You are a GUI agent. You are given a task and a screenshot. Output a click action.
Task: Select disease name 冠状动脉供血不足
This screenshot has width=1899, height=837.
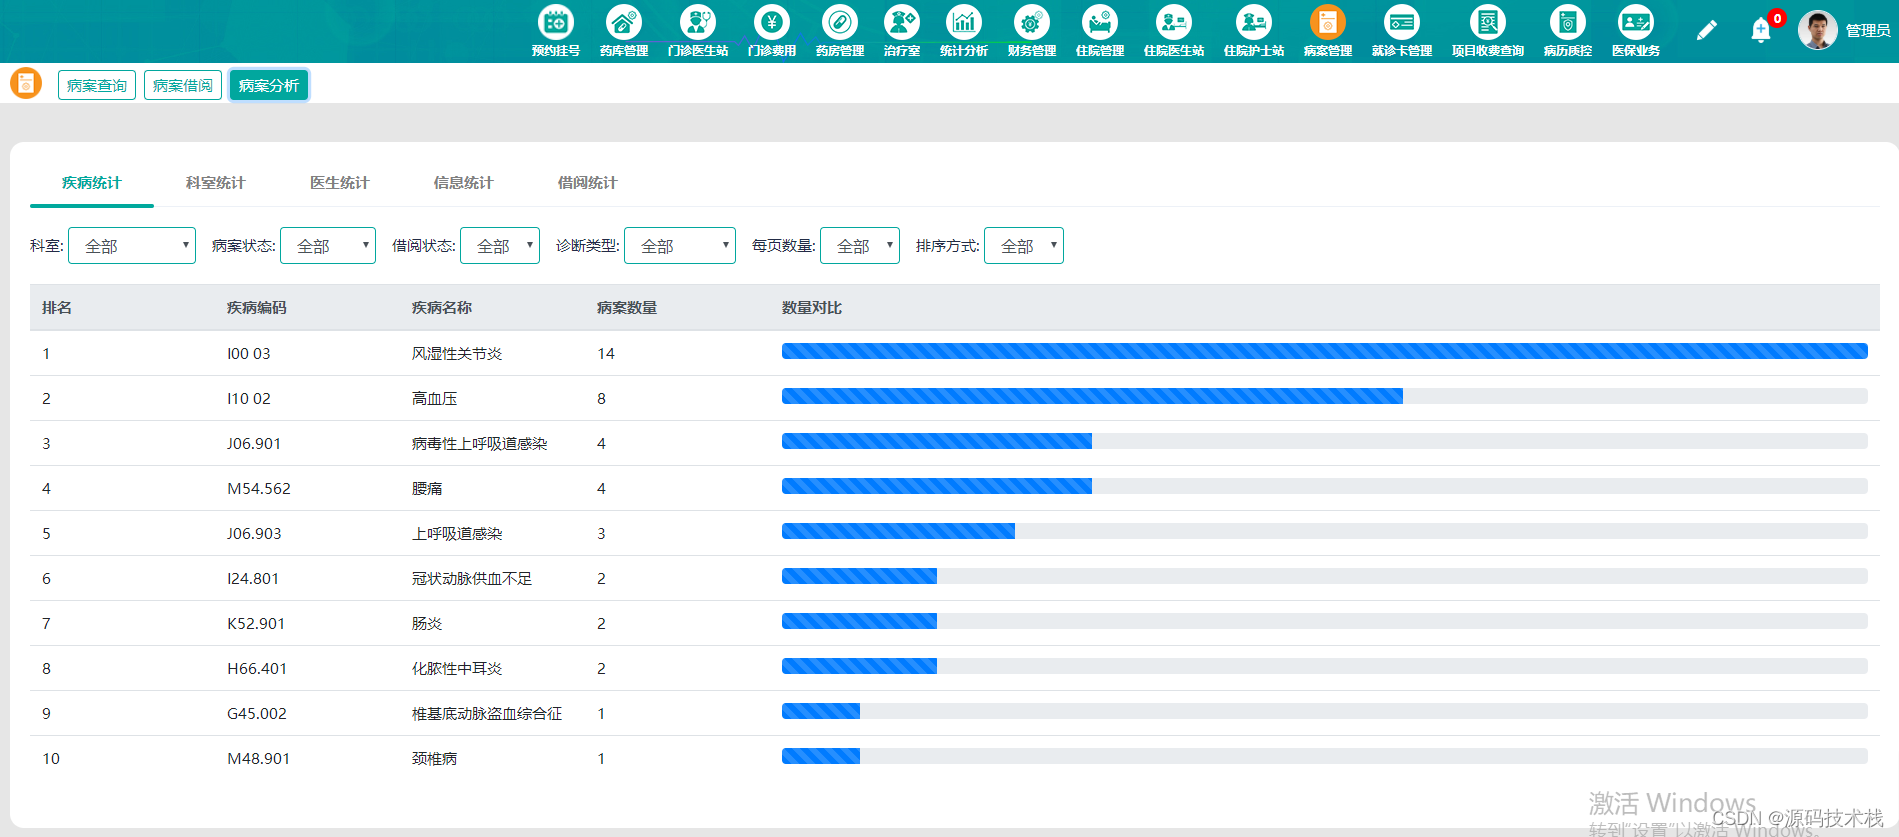pos(472,579)
